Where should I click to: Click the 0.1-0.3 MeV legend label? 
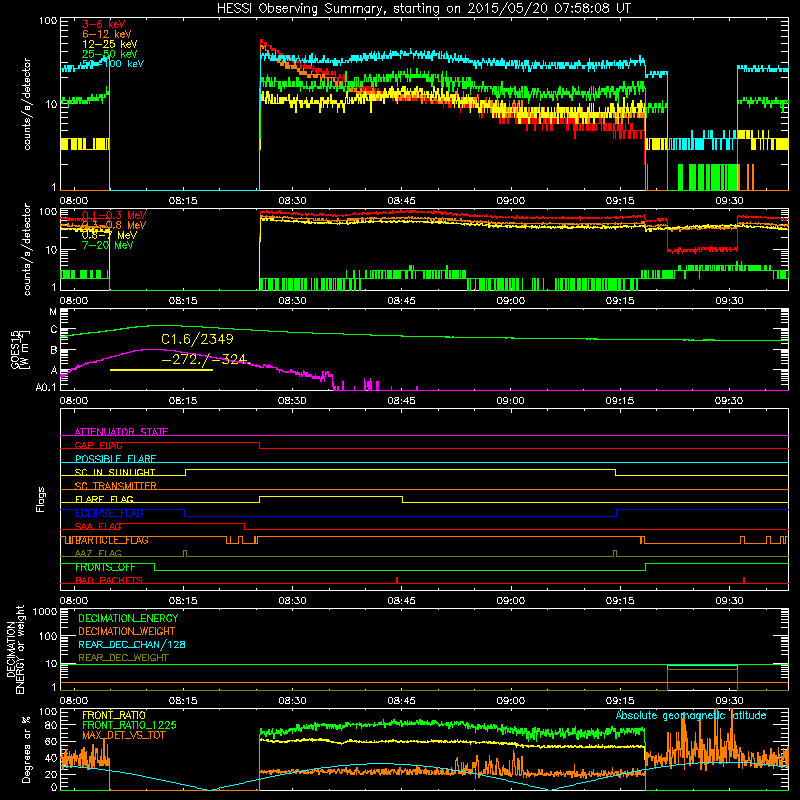[114, 215]
